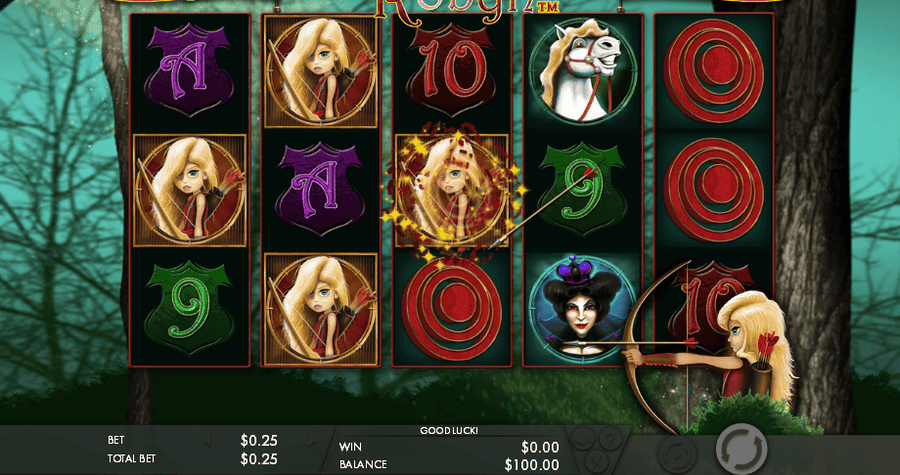This screenshot has height=475, width=900.
Task: Click the green 9 shield pierced by an arrow
Action: click(582, 189)
